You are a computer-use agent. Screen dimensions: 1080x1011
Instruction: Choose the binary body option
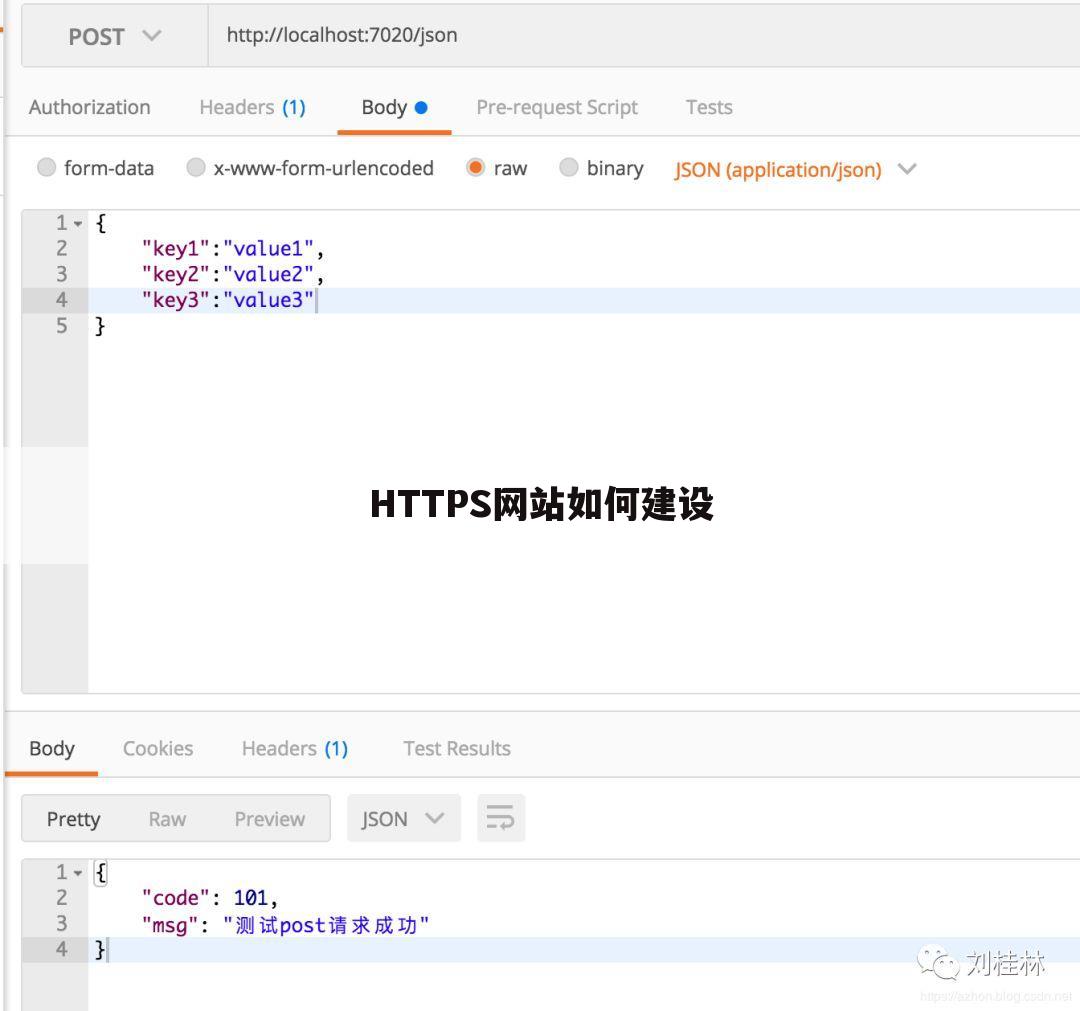[568, 167]
